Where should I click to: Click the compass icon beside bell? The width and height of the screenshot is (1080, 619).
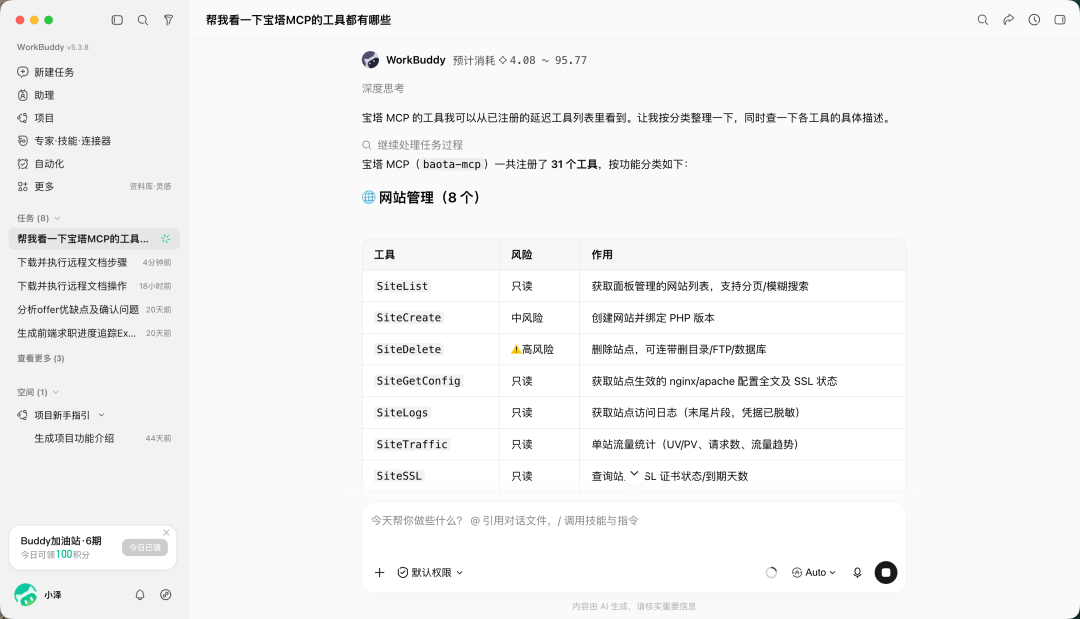165,594
